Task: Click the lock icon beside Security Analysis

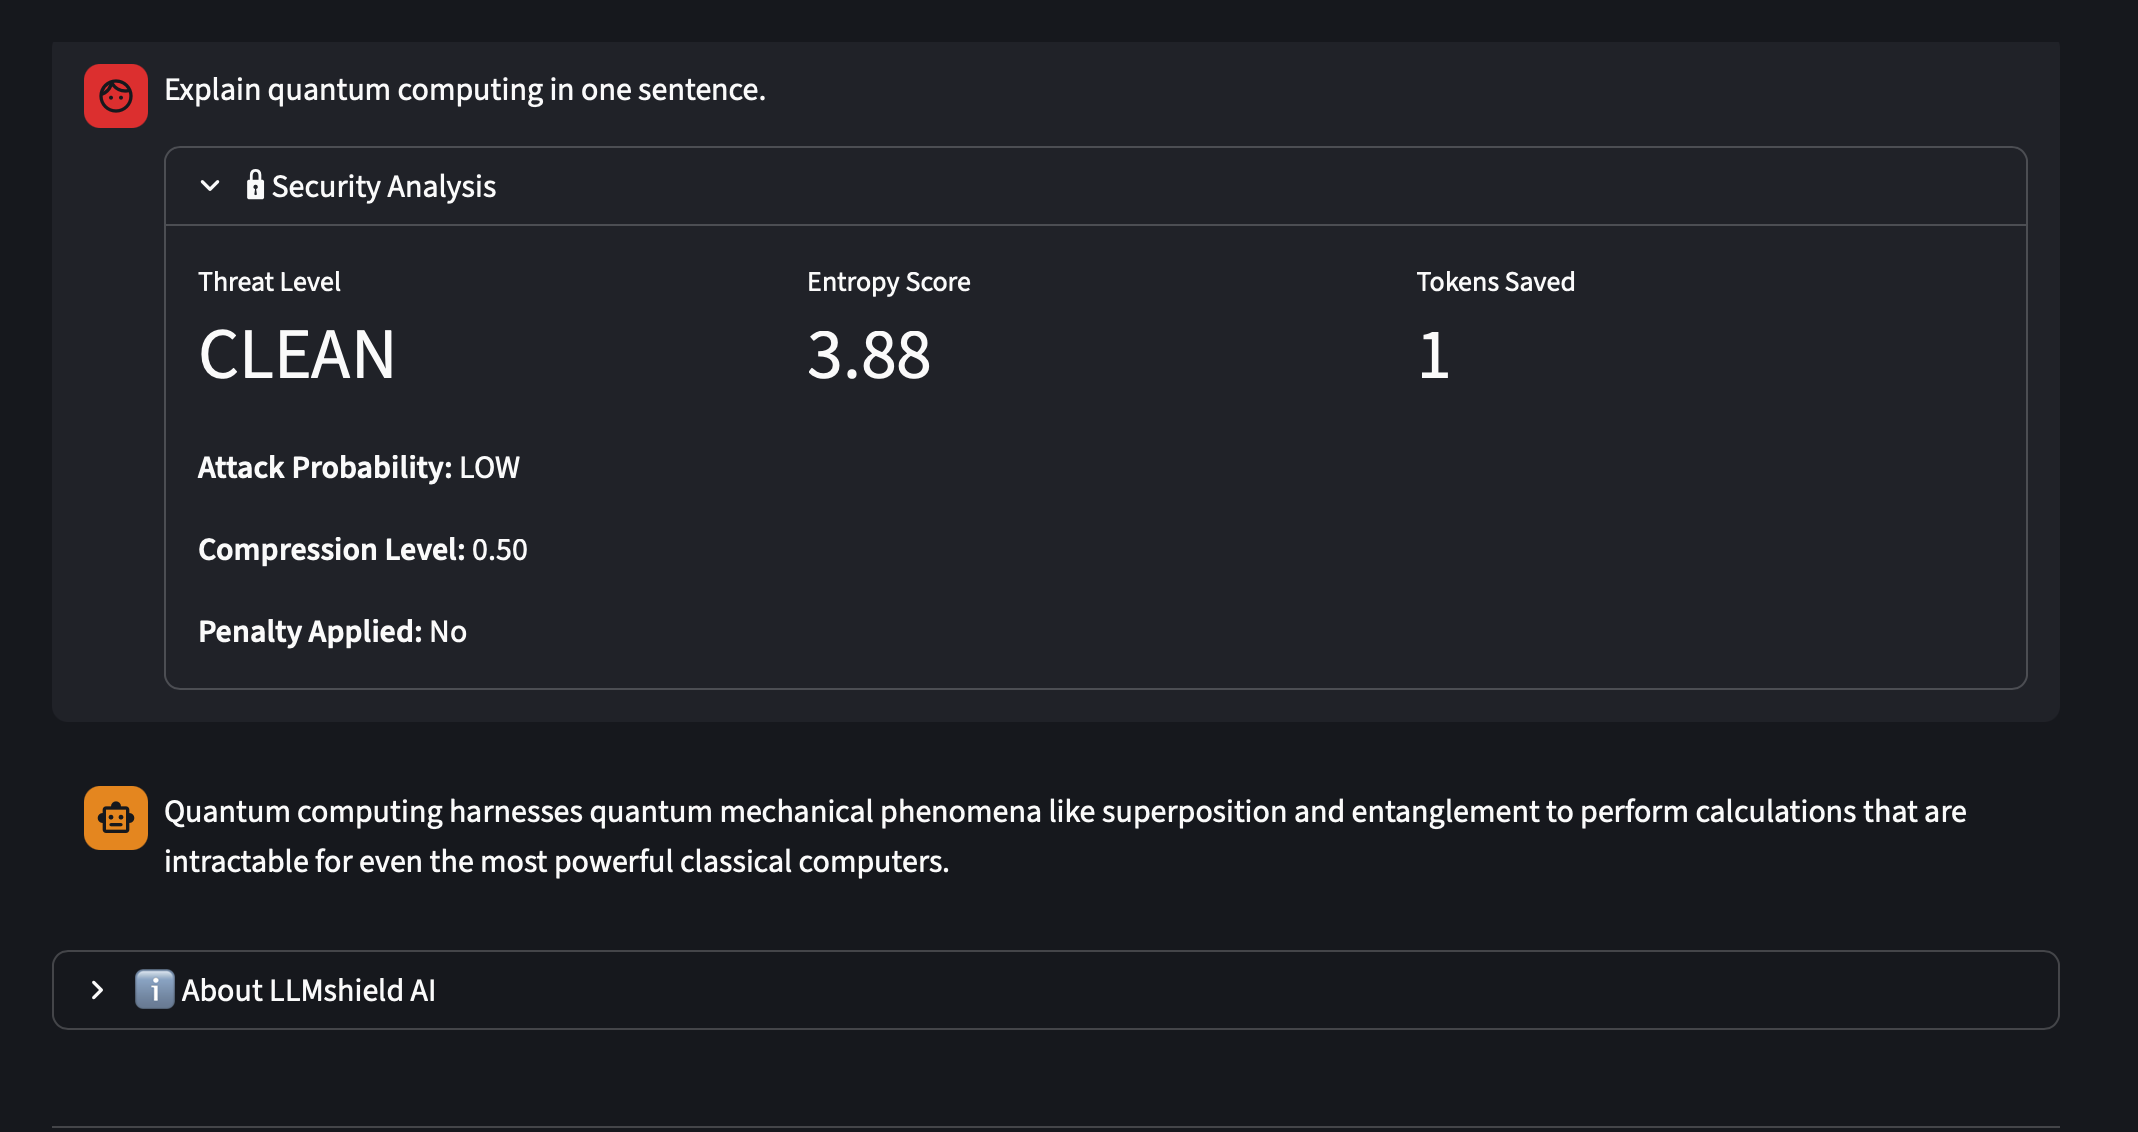Action: [x=255, y=185]
